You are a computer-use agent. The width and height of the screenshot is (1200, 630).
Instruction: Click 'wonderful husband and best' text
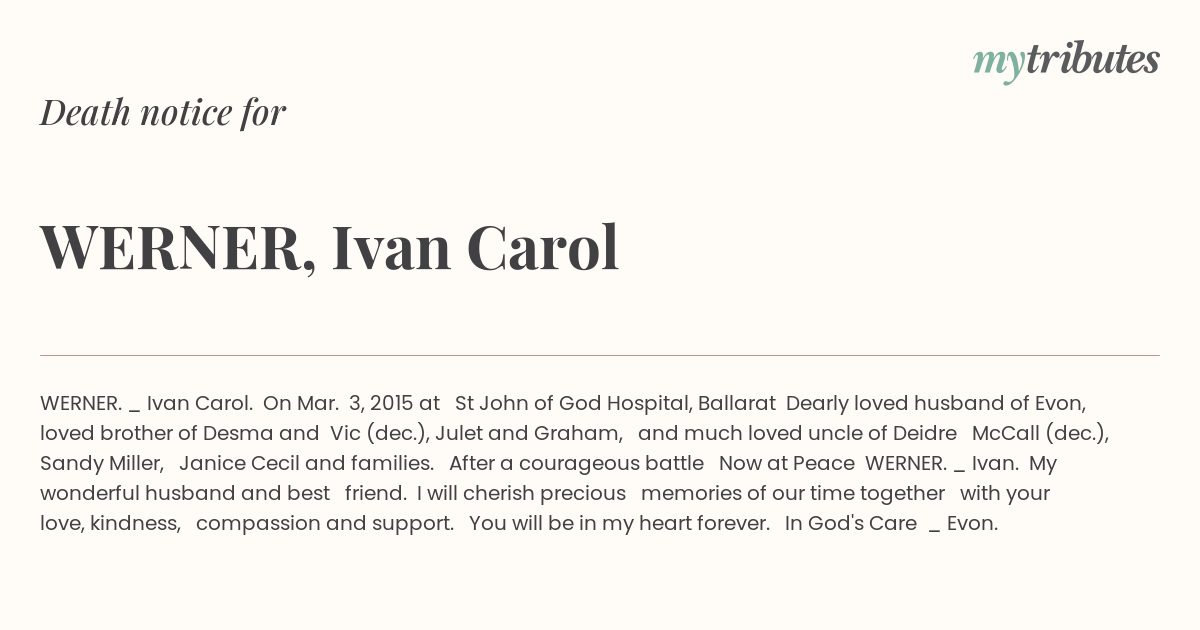[x=185, y=493]
